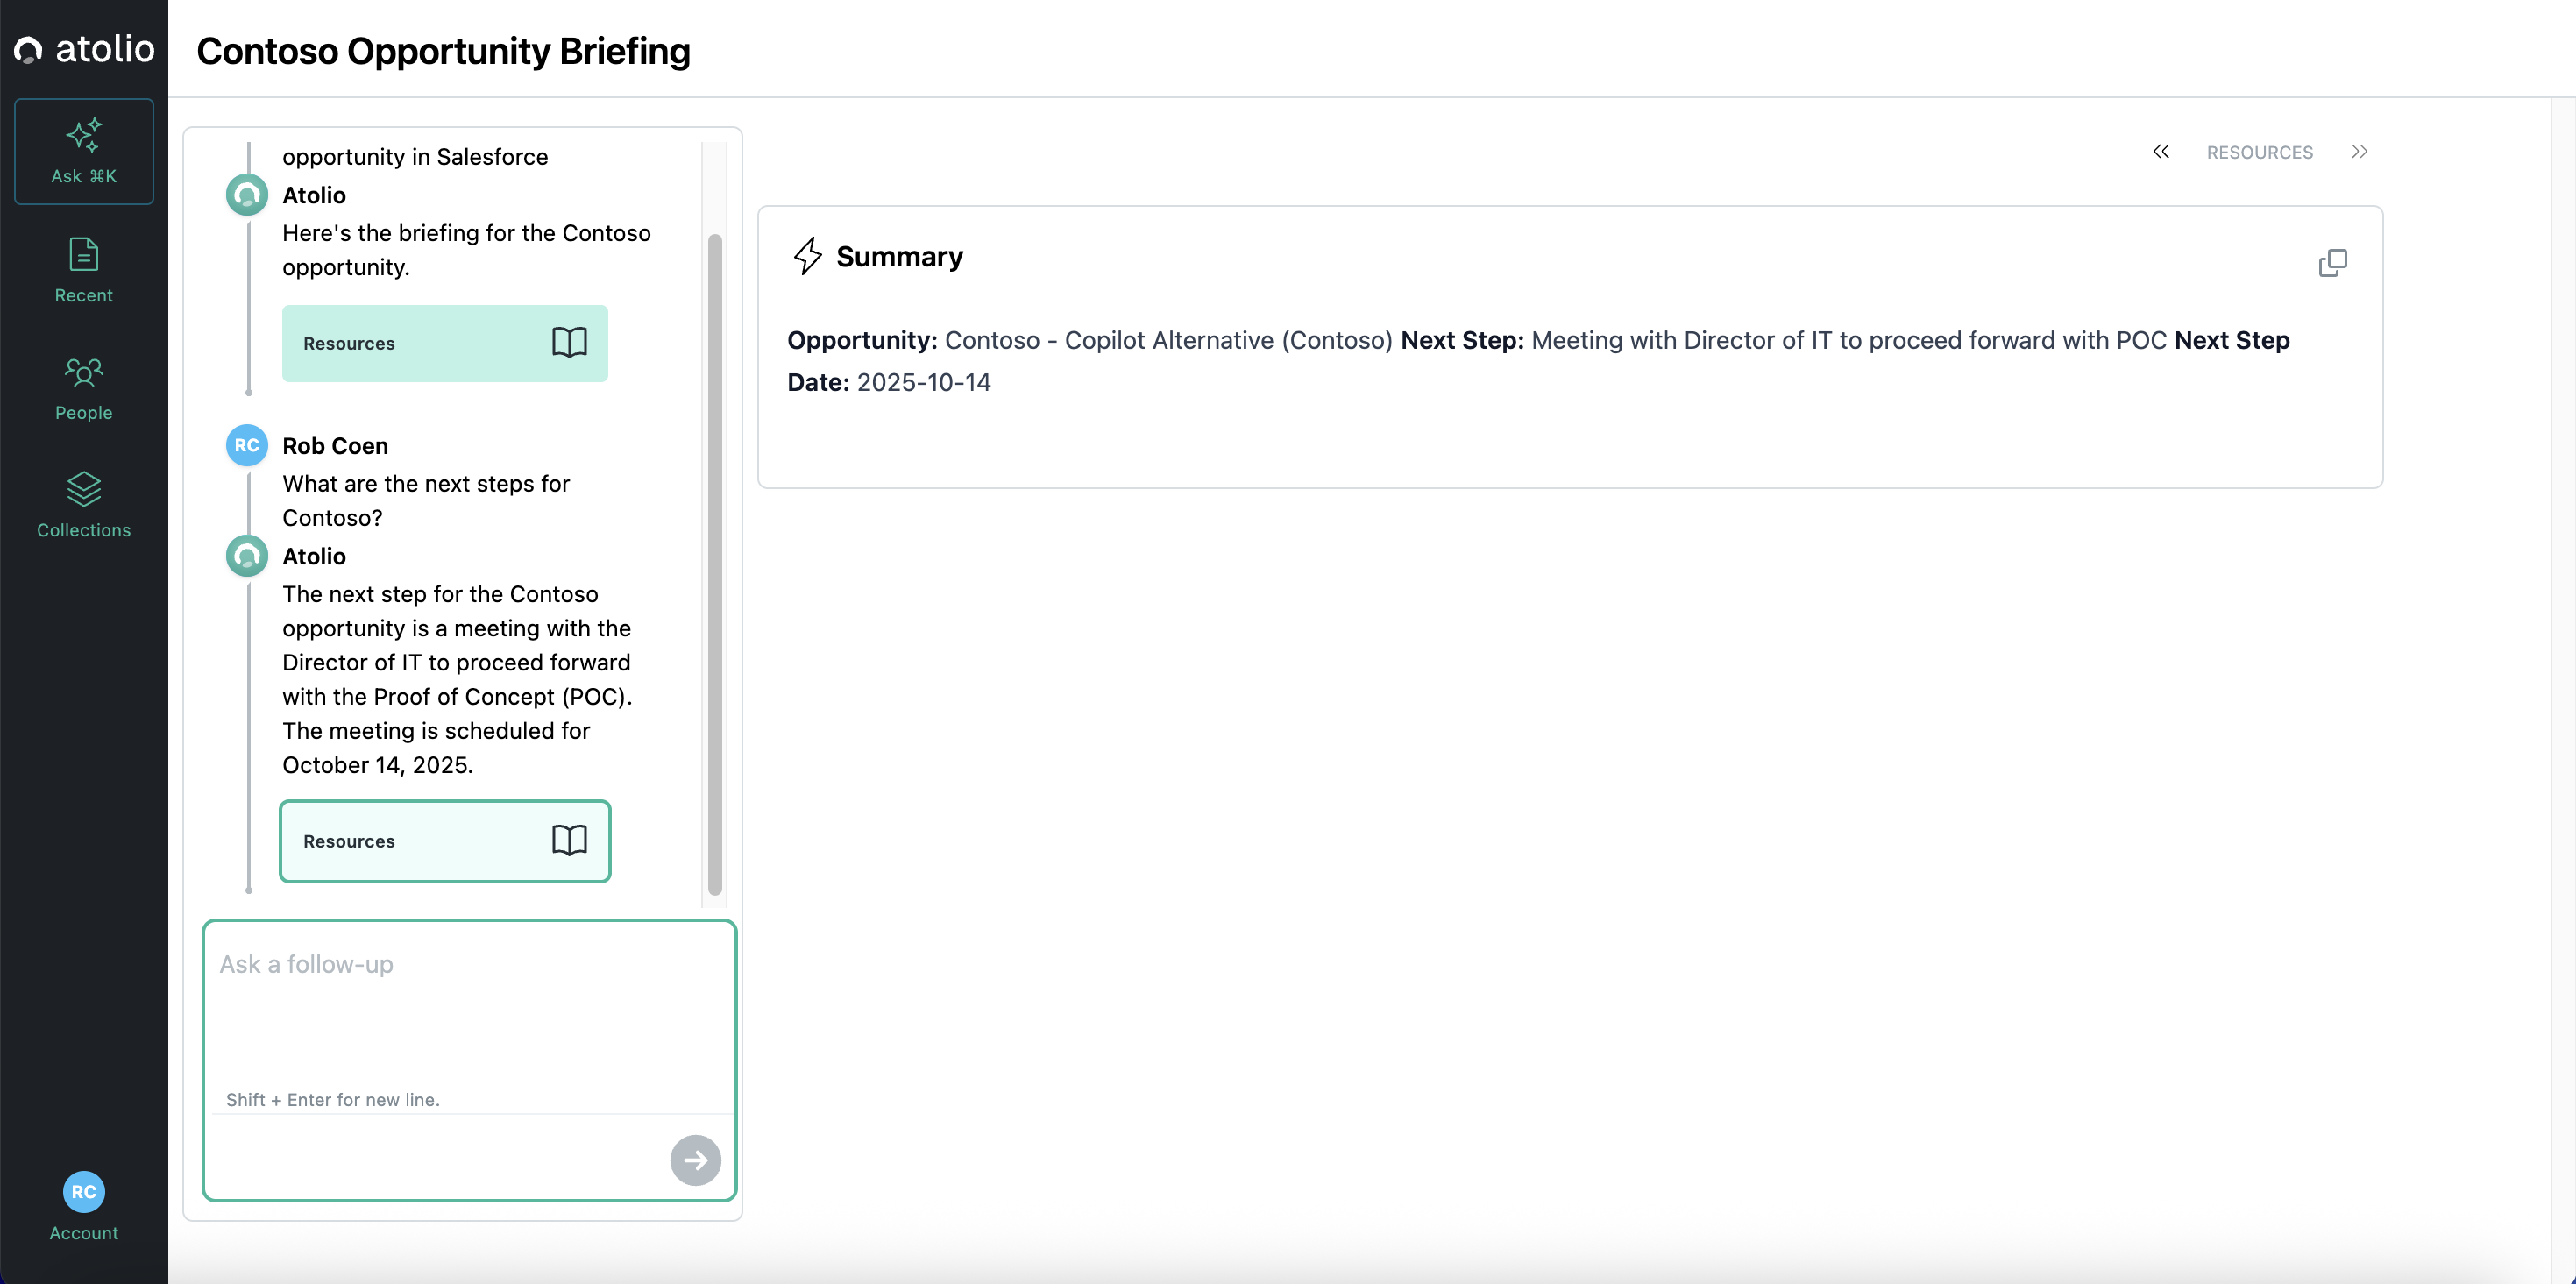Screen dimensions: 2576x1284
Task: Open the Ask sparkle icon in sidebar
Action: pos(84,136)
